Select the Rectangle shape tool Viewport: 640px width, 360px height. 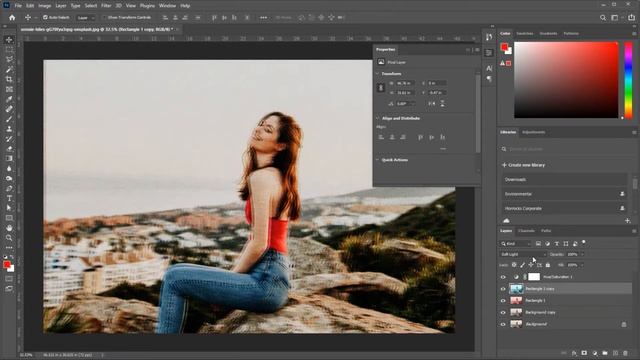point(9,218)
